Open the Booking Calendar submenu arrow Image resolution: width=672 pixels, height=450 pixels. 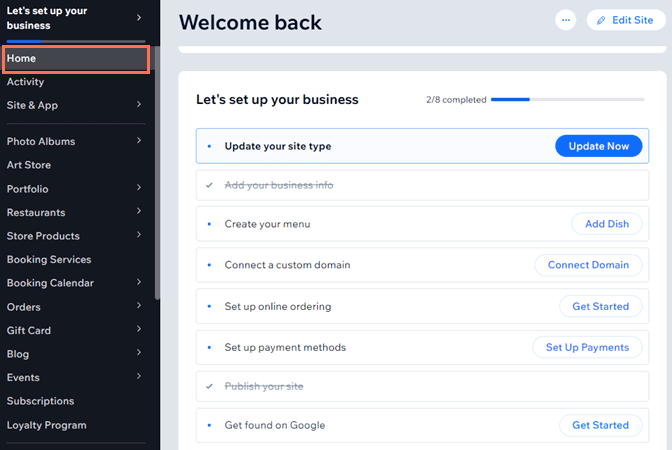pos(139,283)
